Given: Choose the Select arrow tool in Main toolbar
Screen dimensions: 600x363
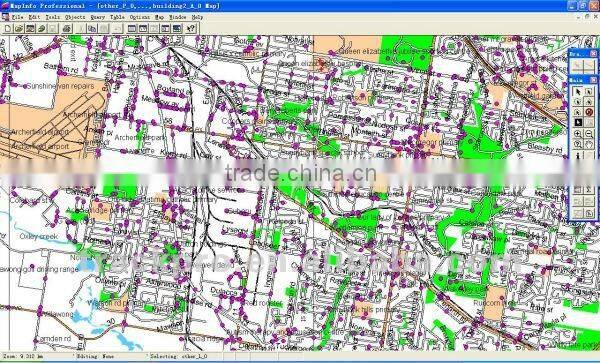Looking at the screenshot, I should point(578,91).
